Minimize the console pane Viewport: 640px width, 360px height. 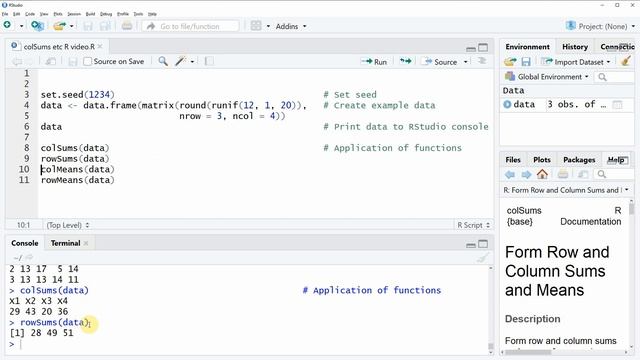pos(471,244)
